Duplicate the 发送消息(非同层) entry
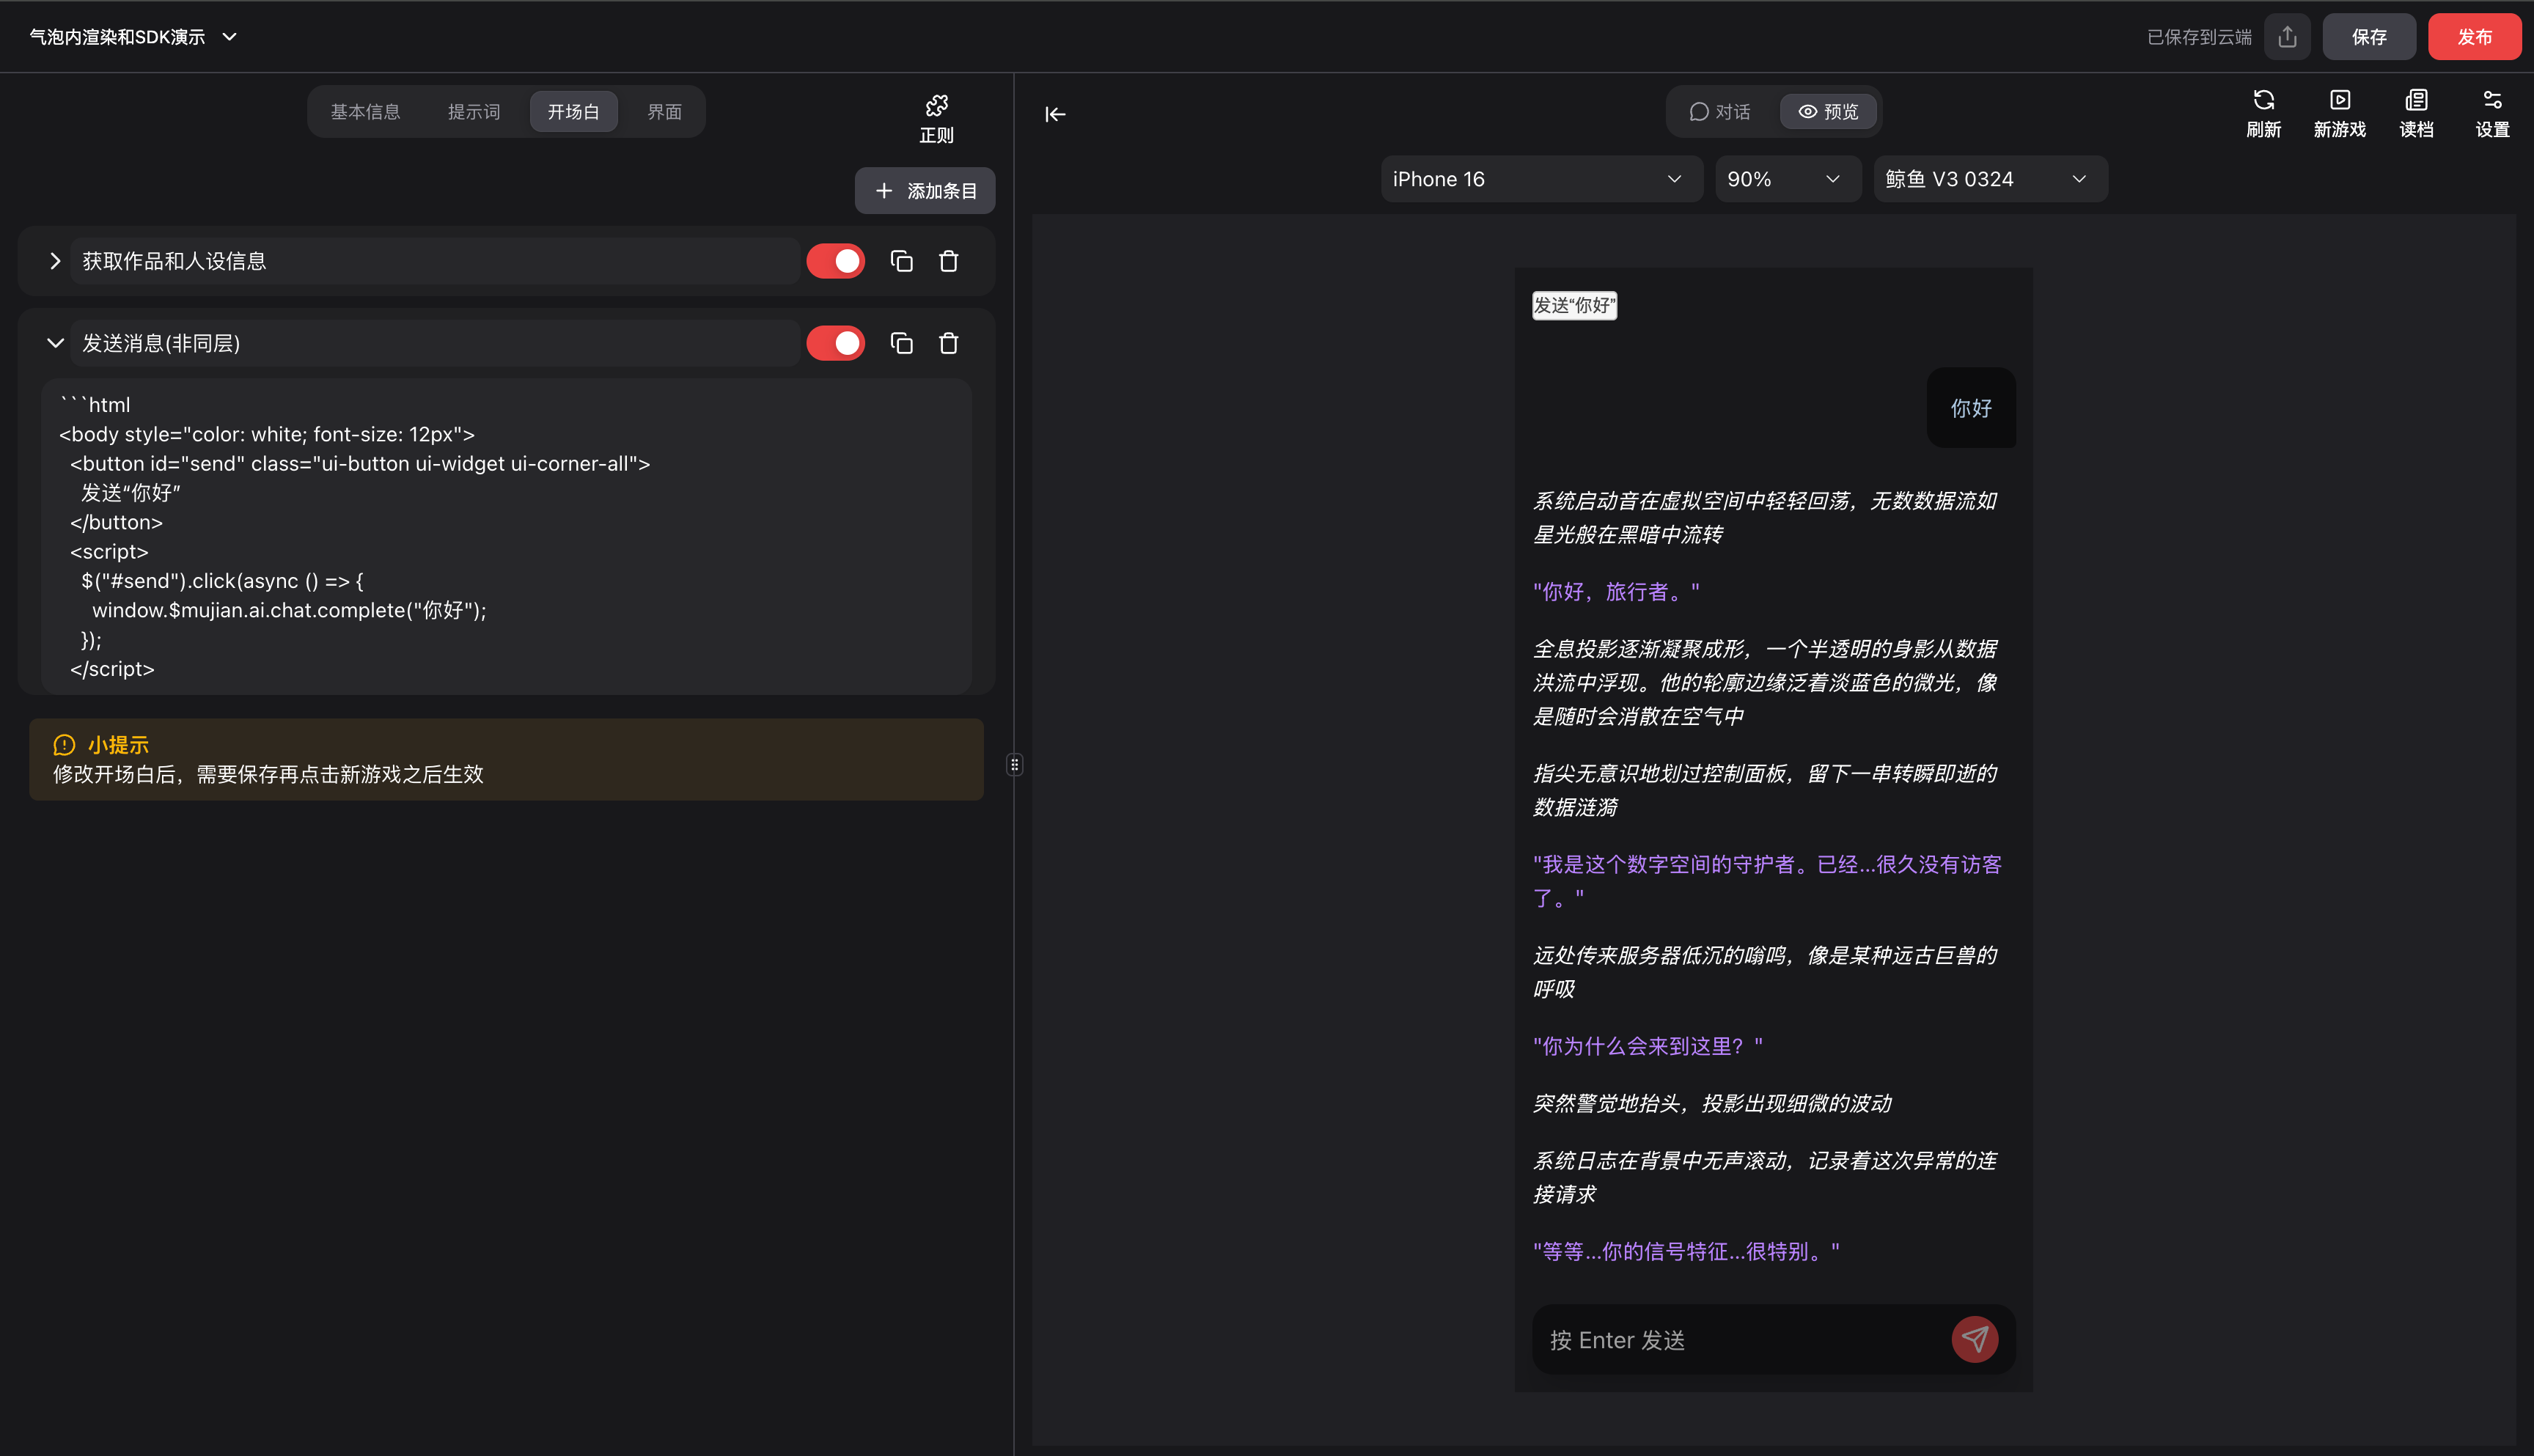2534x1456 pixels. pos(900,343)
